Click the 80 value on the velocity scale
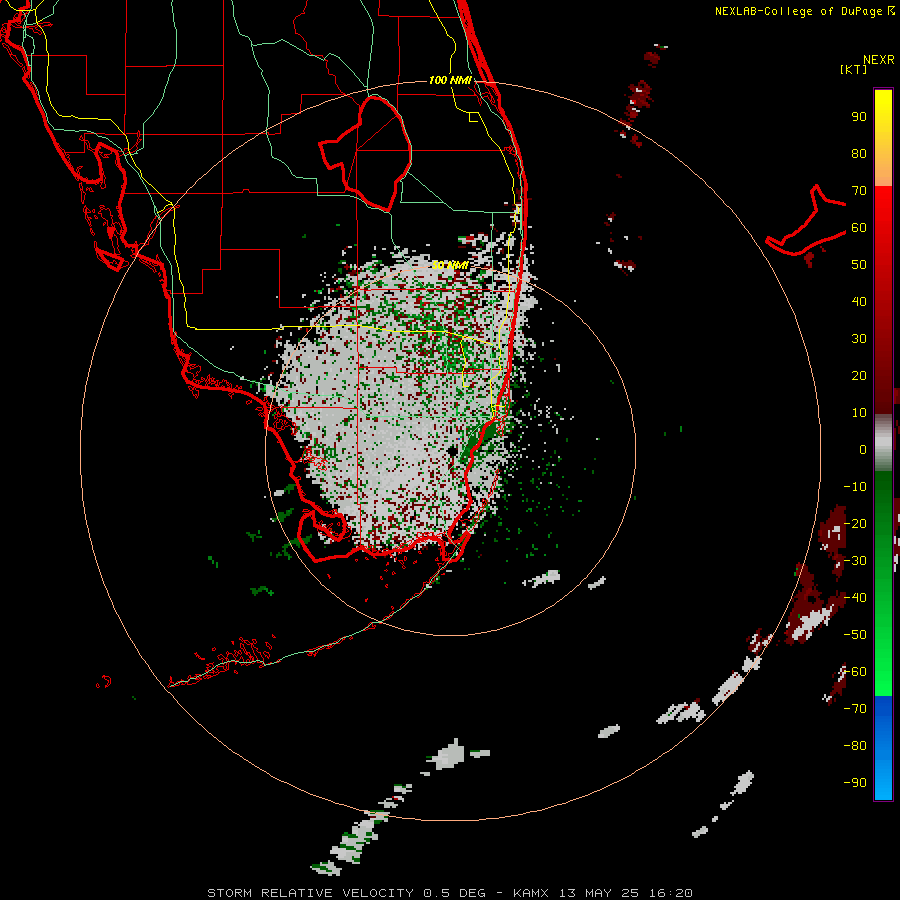This screenshot has width=900, height=900. coord(859,154)
